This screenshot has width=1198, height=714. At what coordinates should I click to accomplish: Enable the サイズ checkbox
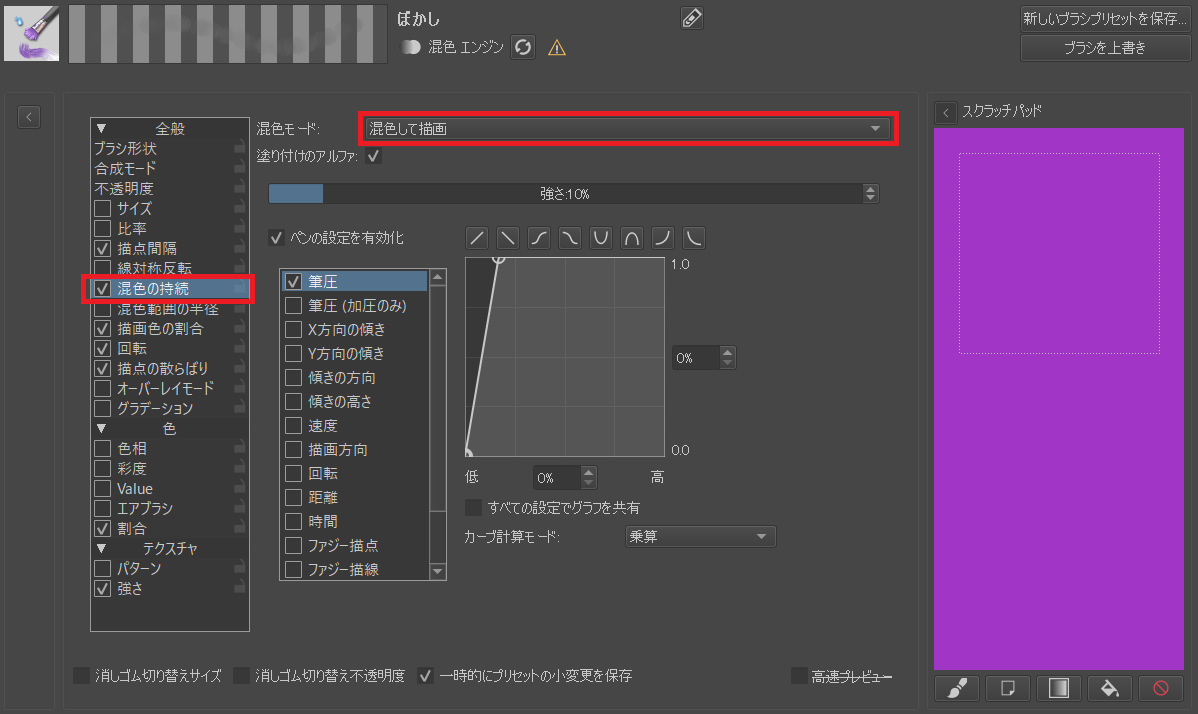tap(102, 208)
